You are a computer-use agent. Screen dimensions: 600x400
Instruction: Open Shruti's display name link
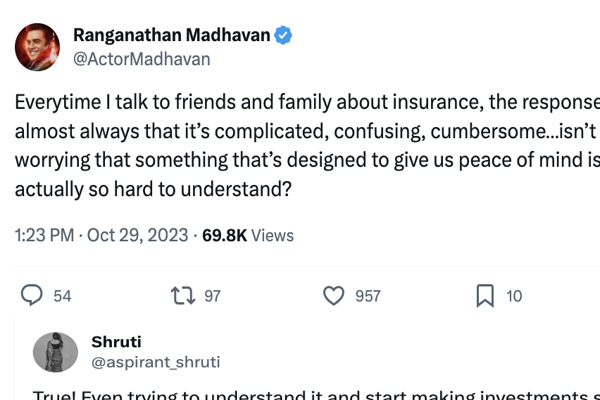(x=116, y=341)
